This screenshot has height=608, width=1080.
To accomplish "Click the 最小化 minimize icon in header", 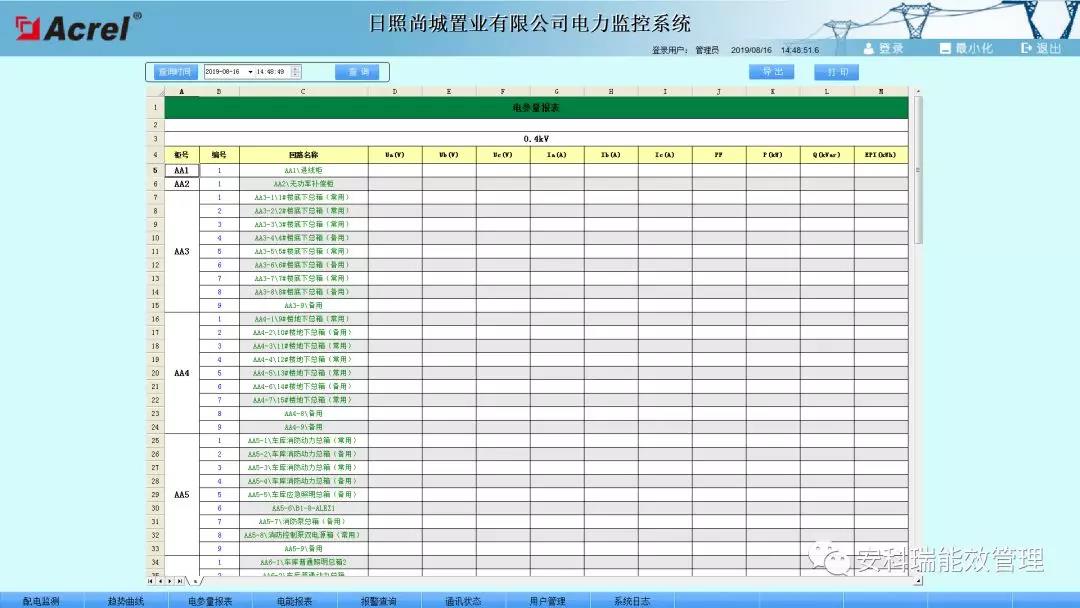I will [945, 48].
